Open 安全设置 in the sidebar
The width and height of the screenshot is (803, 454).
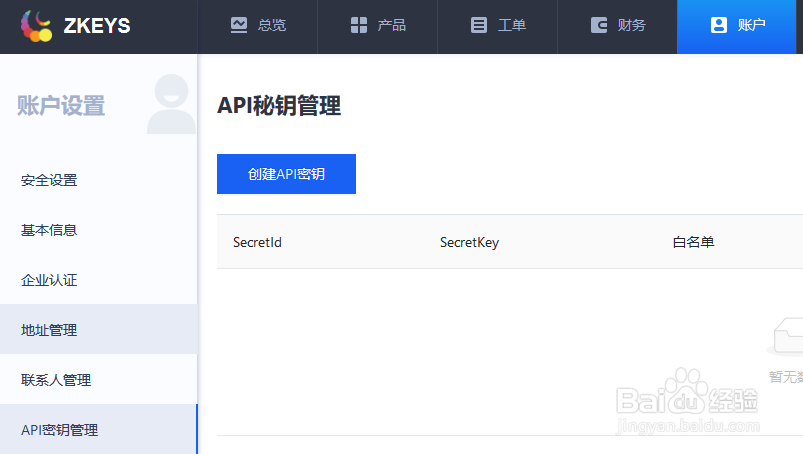98,180
